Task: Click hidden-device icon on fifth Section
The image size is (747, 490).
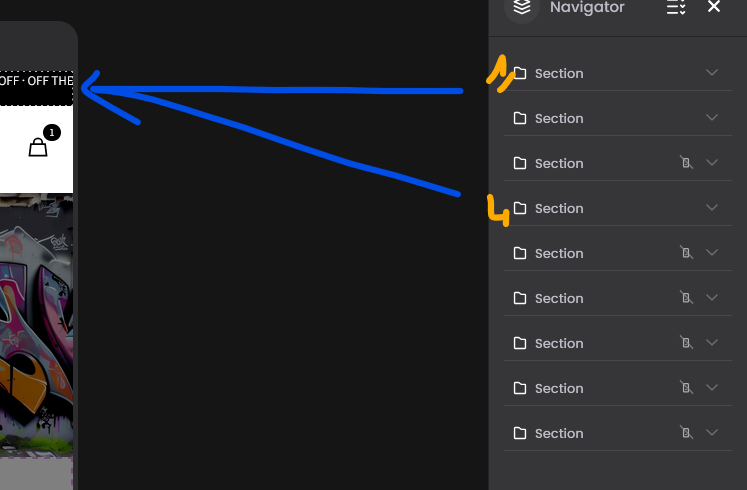Action: click(686, 253)
